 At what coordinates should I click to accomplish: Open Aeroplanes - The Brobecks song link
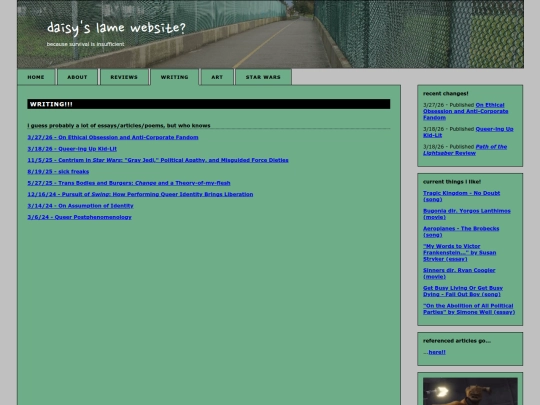click(x=461, y=231)
